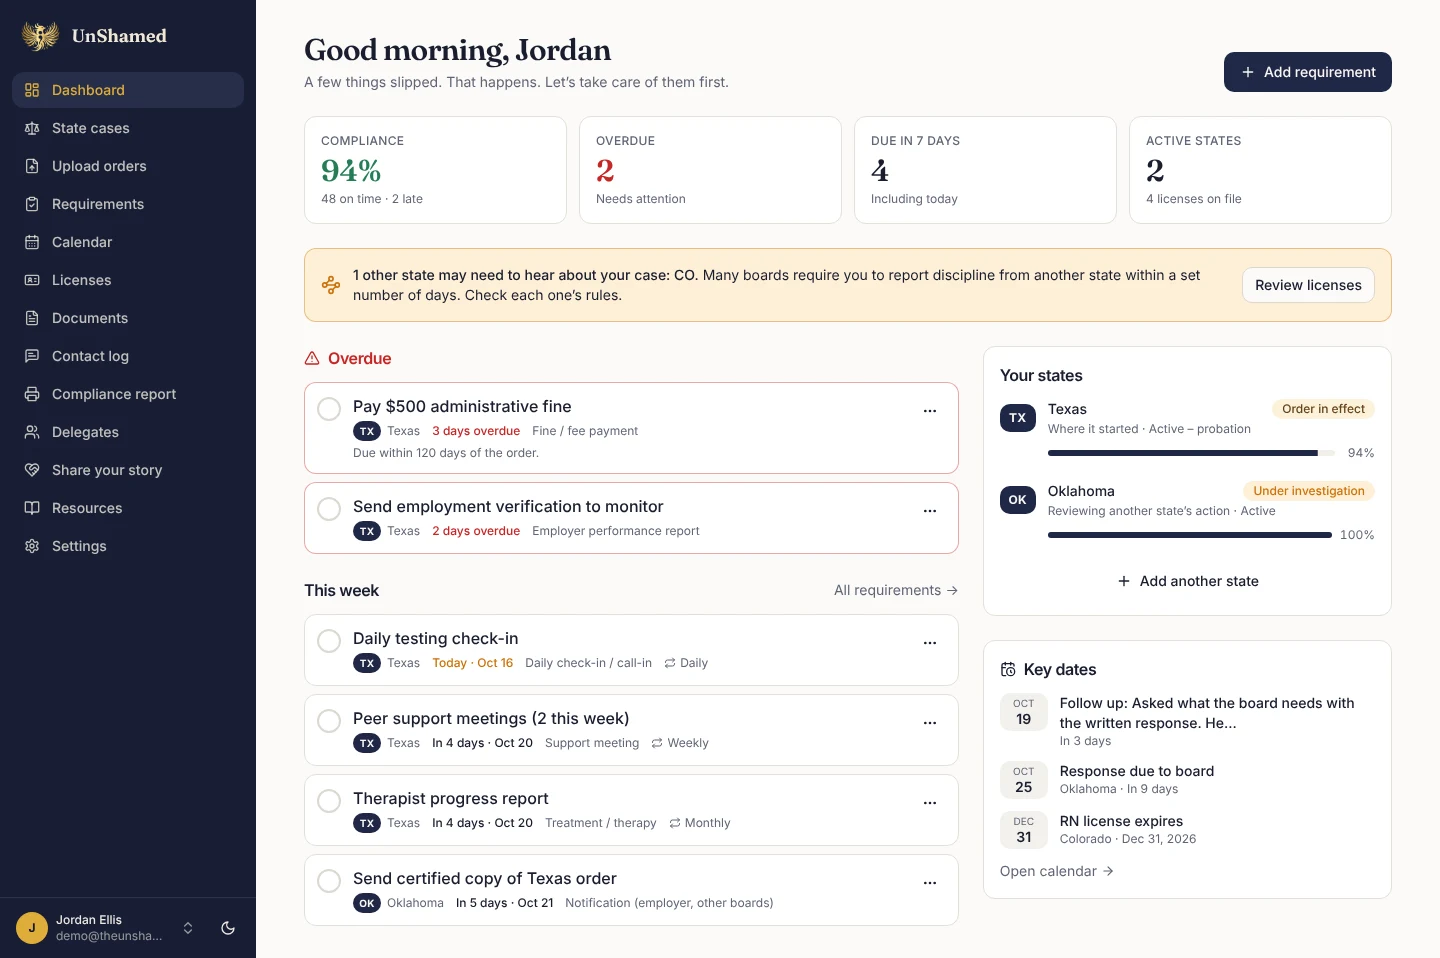Screen dimensions: 1440x958
Task: Open the Active states summary card
Action: [1260, 170]
